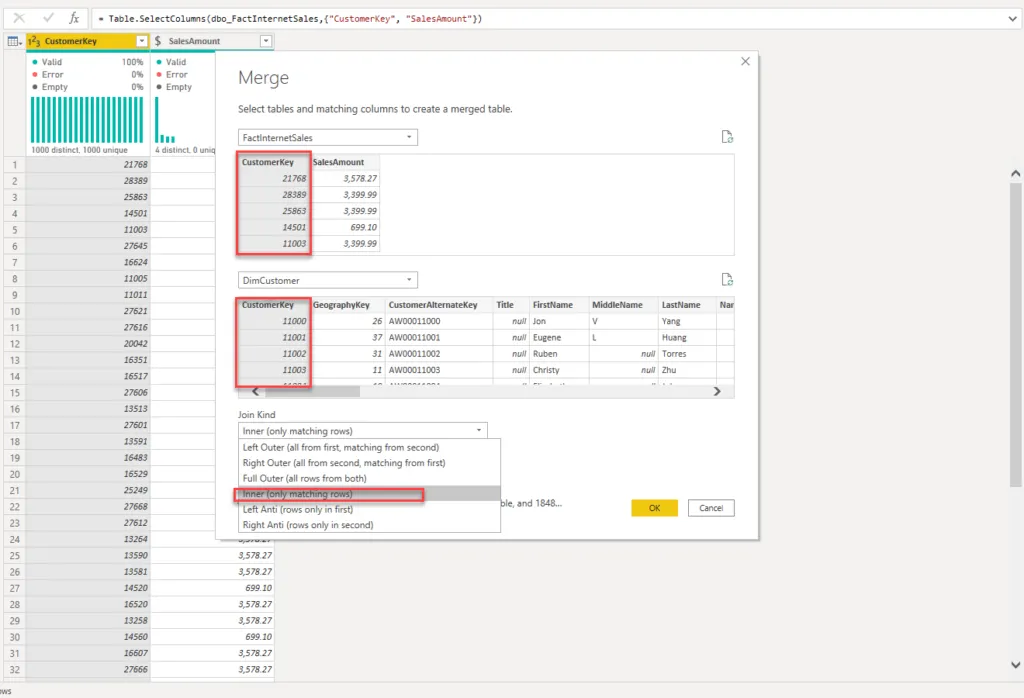Select the Left Outer join option
The image size is (1024, 698).
click(x=340, y=447)
